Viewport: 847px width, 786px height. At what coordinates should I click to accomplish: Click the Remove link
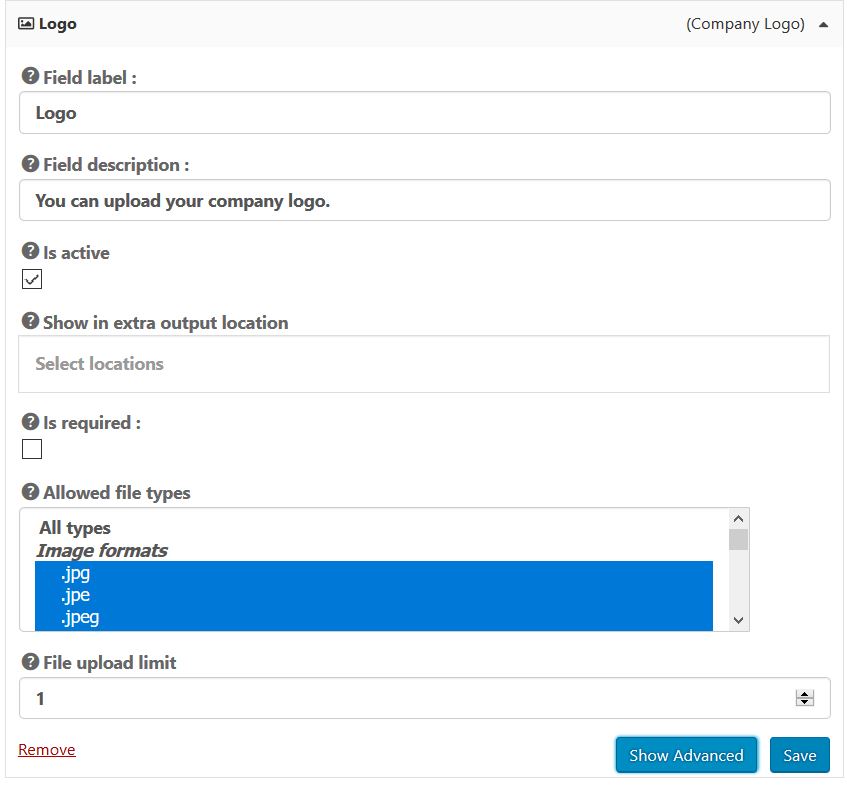coord(47,750)
